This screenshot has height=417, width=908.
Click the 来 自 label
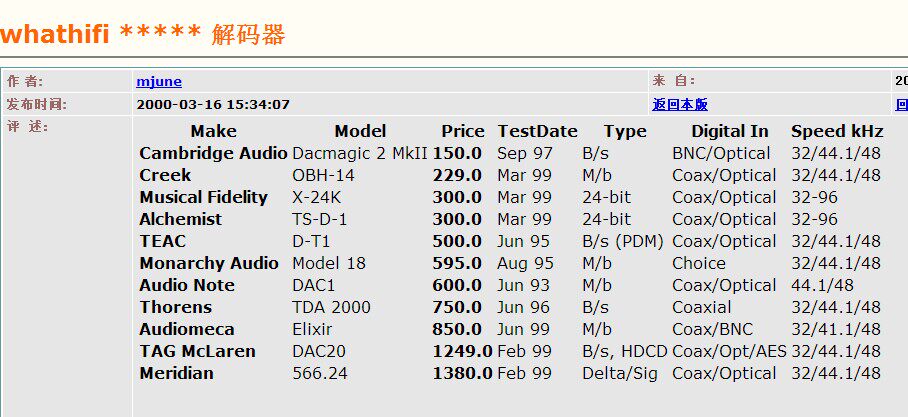click(673, 81)
